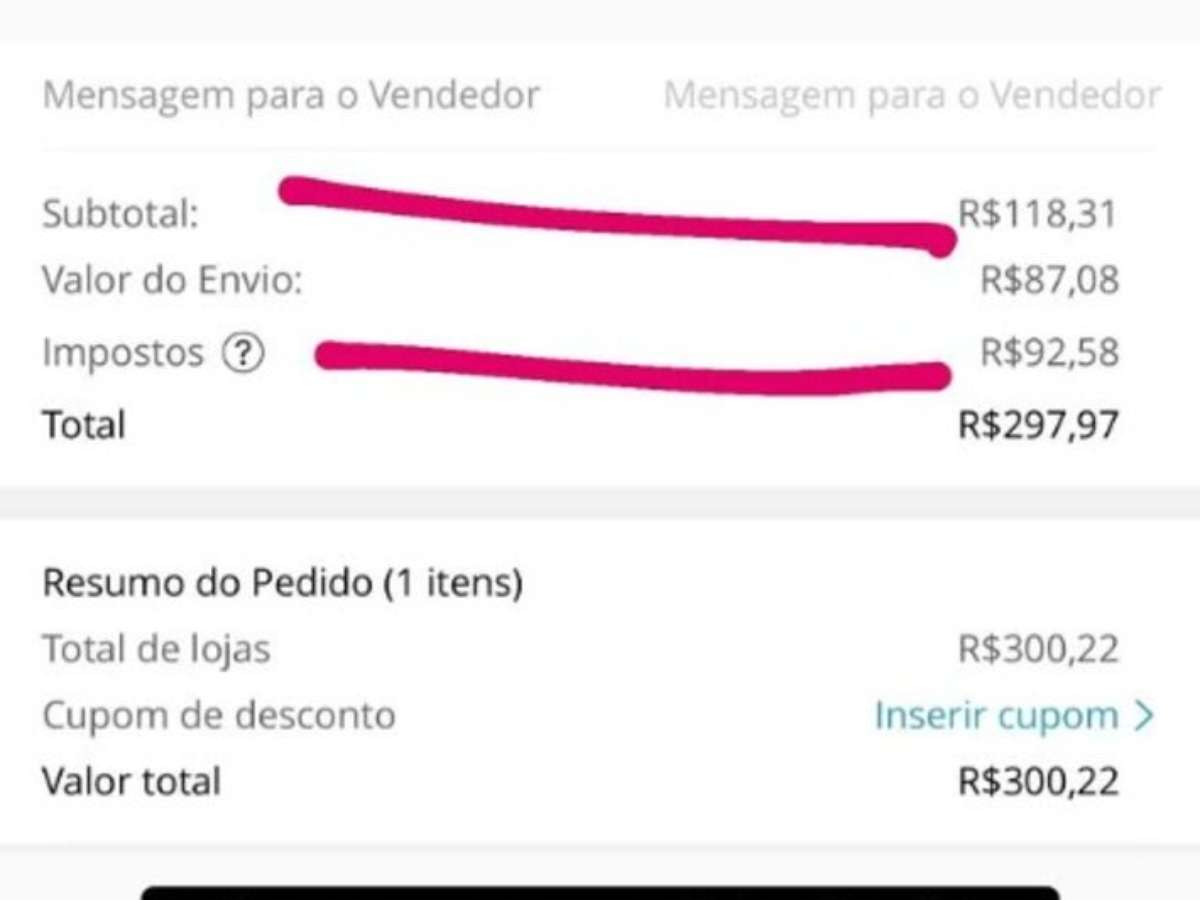Image resolution: width=1200 pixels, height=900 pixels.
Task: Click the Impostos help question mark icon
Action: point(243,353)
